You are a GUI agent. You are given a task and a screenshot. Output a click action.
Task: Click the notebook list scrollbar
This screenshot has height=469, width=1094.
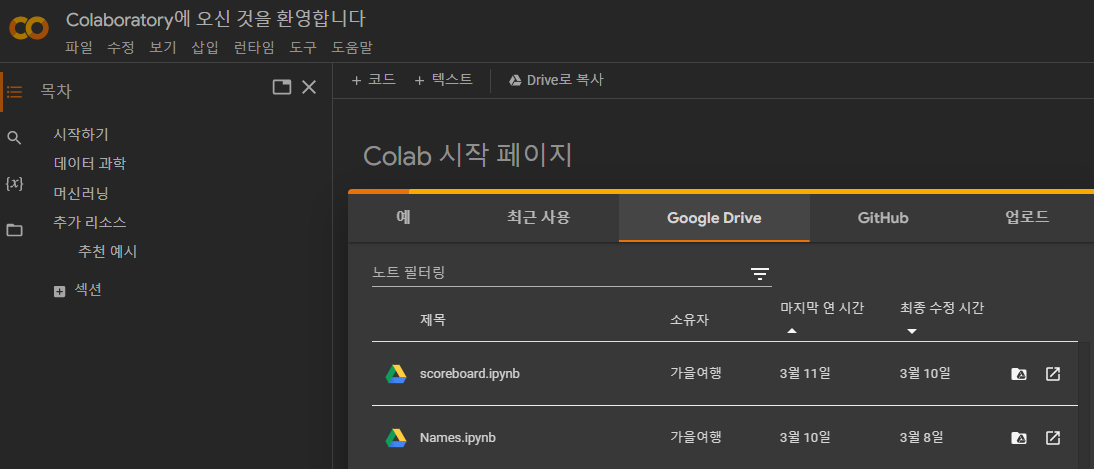tap(1086, 405)
